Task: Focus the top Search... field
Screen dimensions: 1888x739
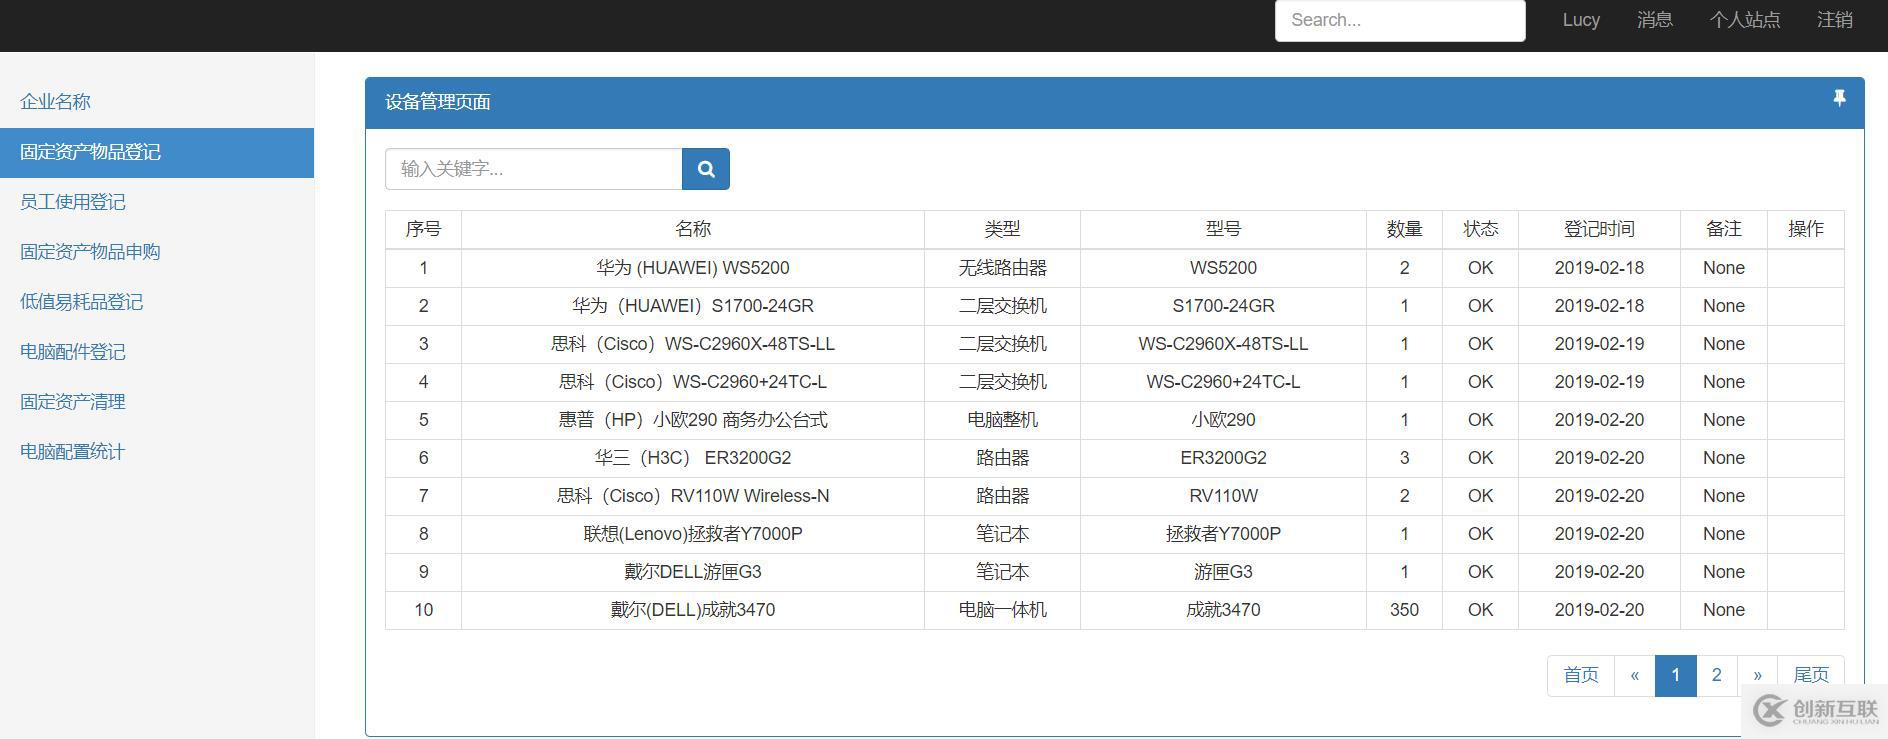Action: pos(1400,20)
